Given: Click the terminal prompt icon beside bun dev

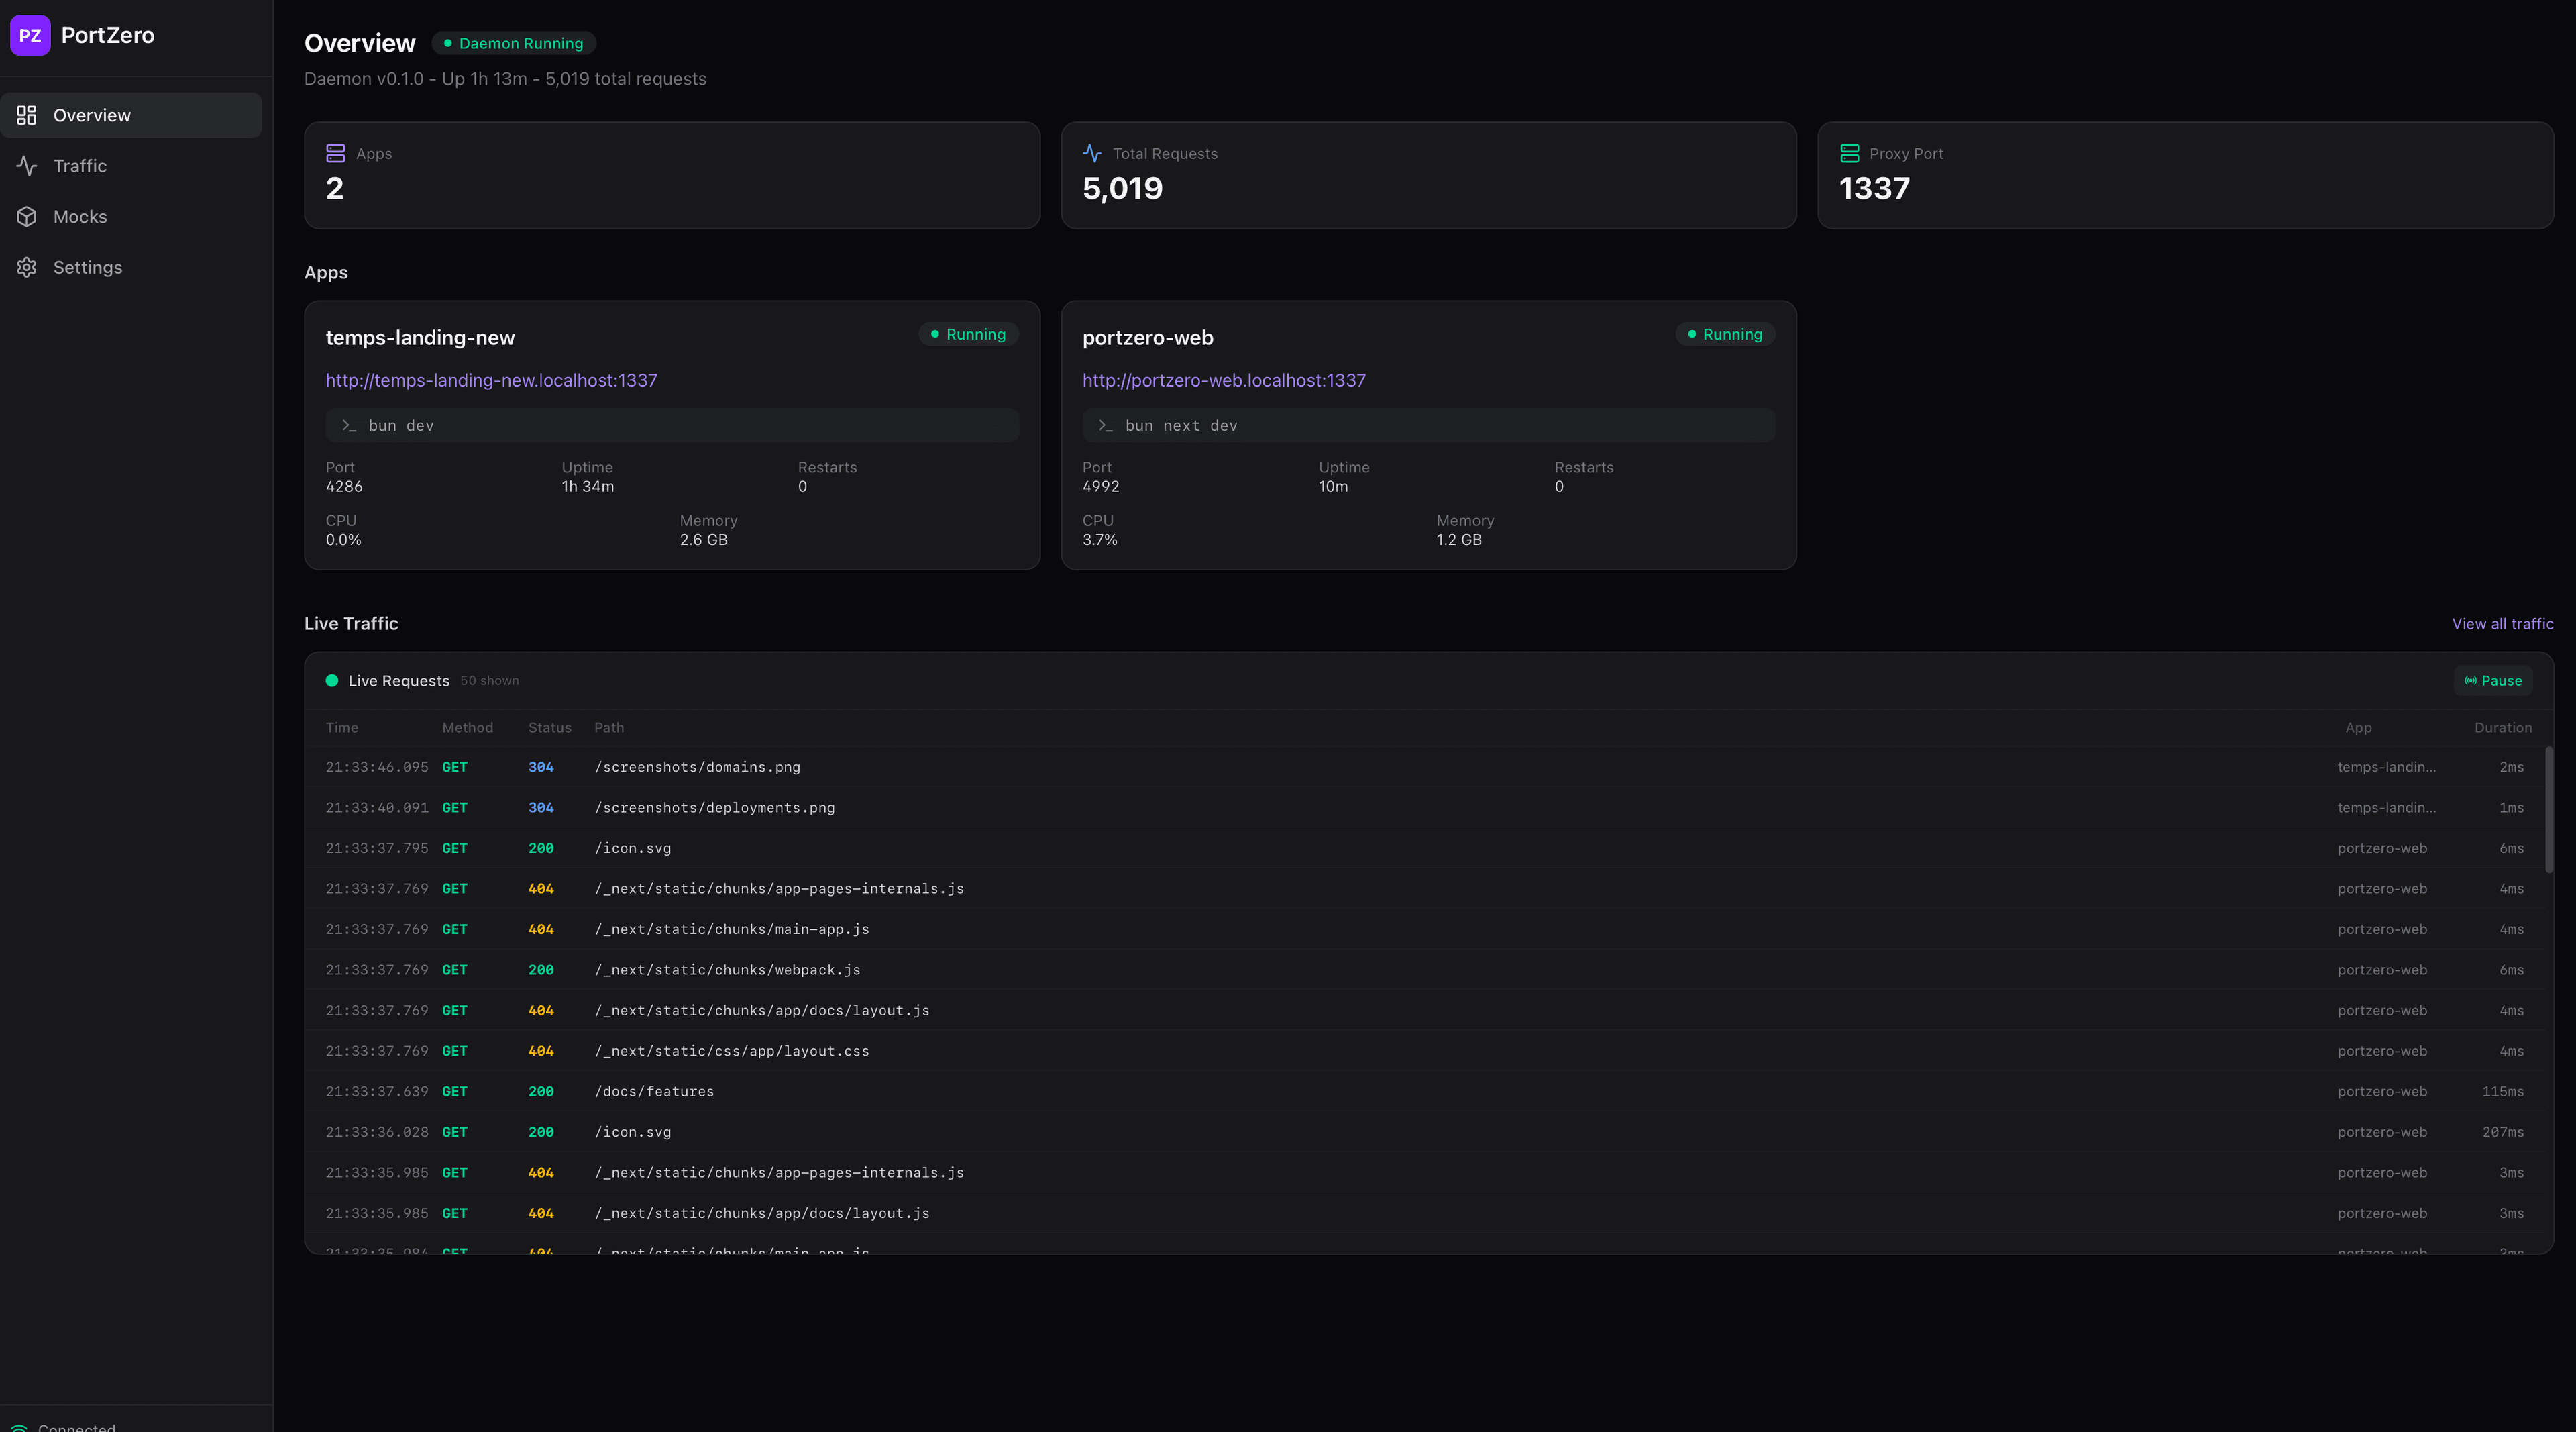Looking at the screenshot, I should pos(348,425).
